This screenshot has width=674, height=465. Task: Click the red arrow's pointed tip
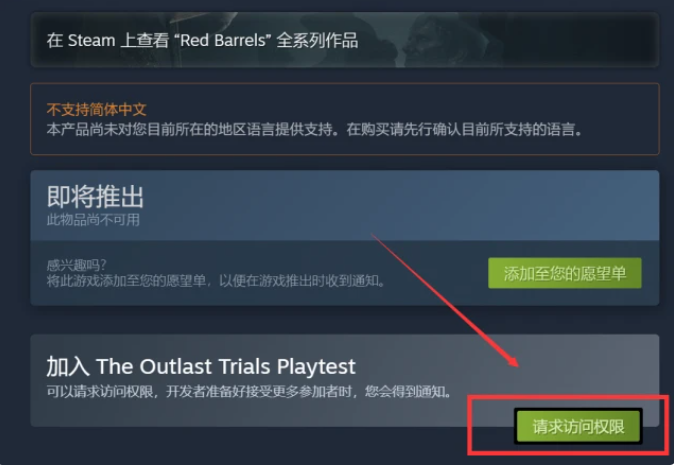coord(517,365)
